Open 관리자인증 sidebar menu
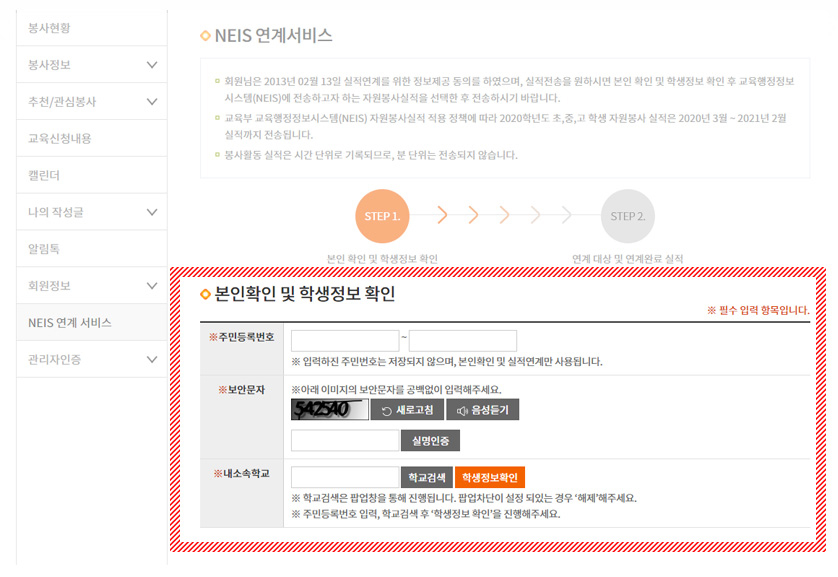 tap(91, 360)
